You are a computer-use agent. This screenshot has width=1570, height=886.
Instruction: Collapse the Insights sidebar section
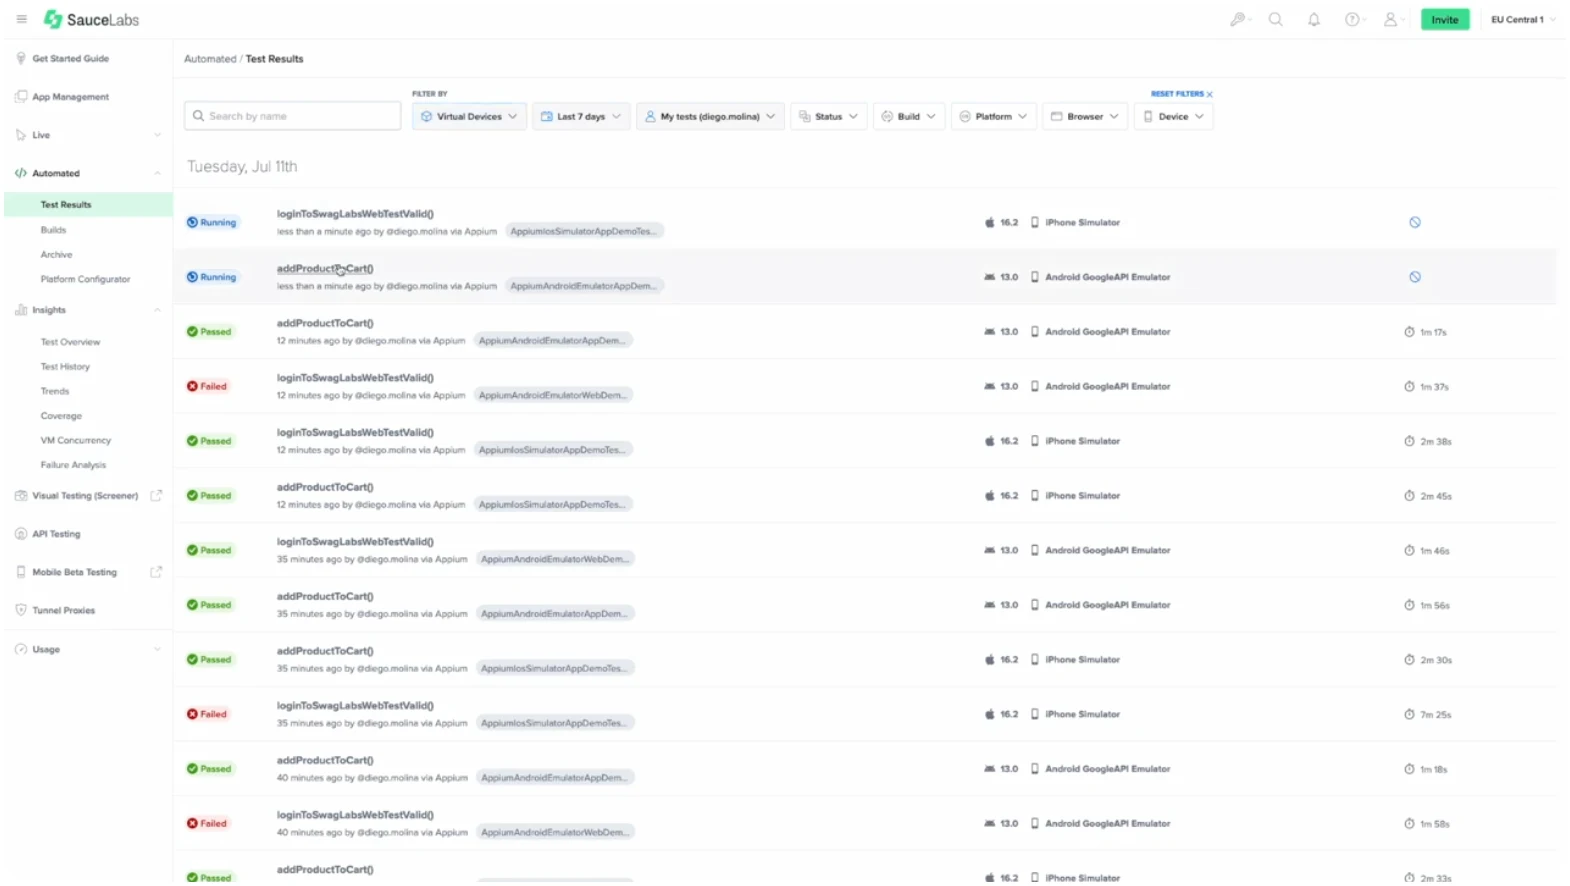point(88,310)
